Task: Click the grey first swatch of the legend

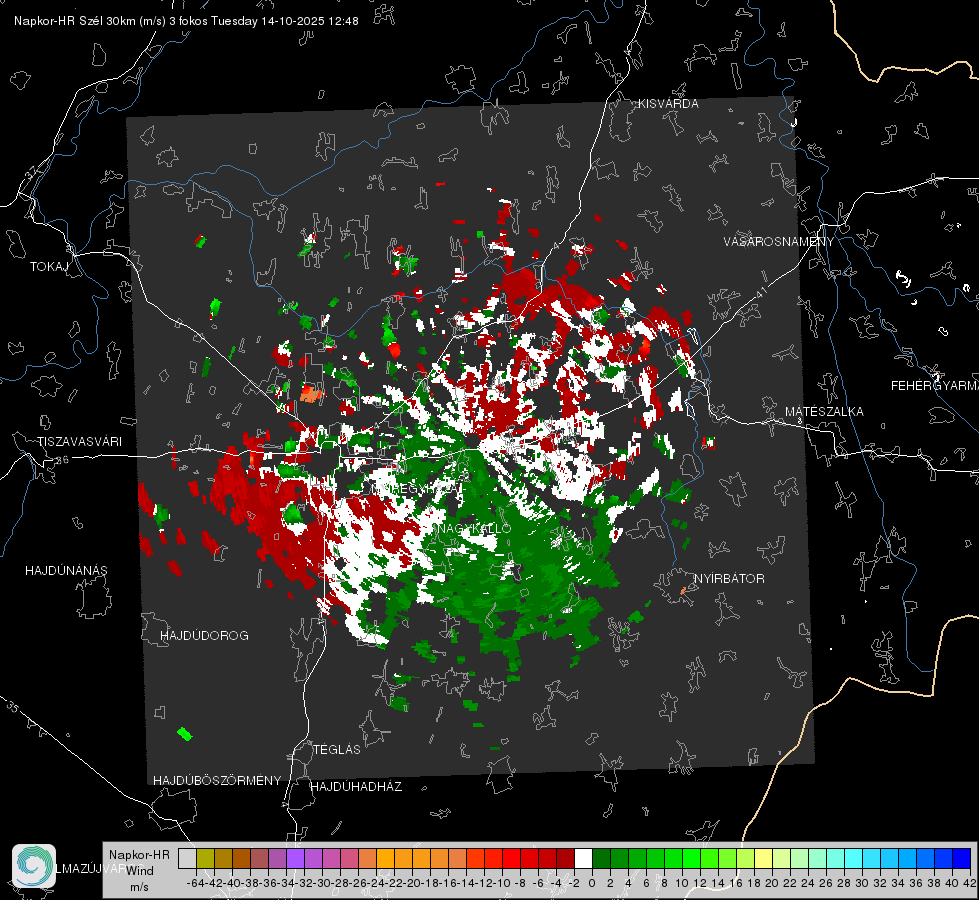Action: tap(187, 858)
